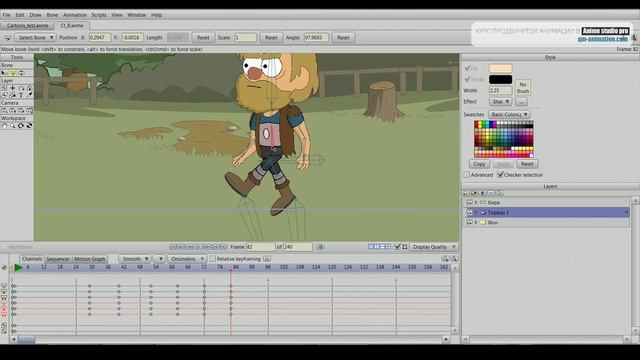Click the New Layer icon in Layers panel

click(465, 193)
